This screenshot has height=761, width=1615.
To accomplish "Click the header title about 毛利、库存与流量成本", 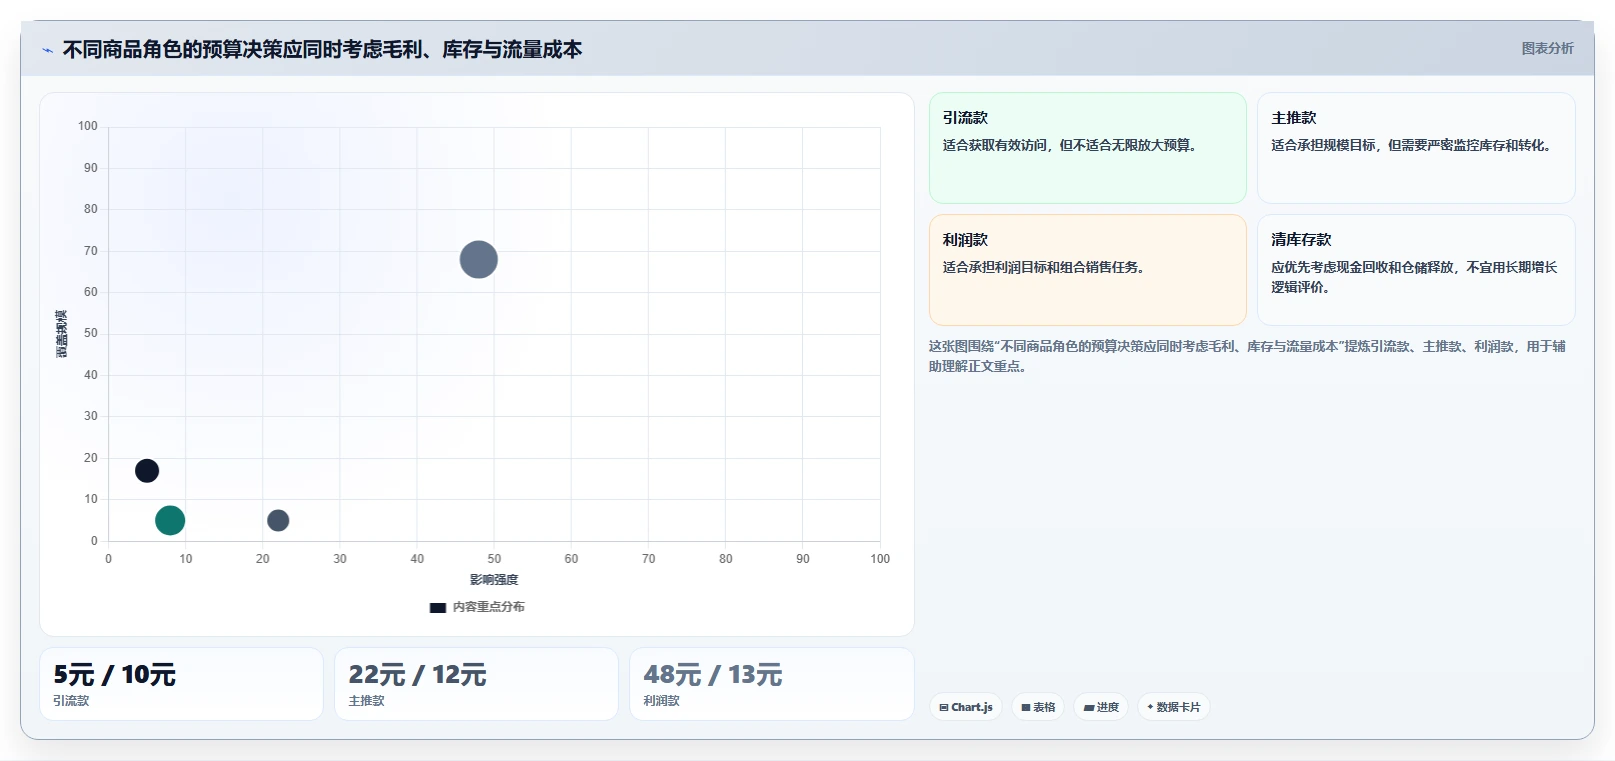I will tap(322, 49).
